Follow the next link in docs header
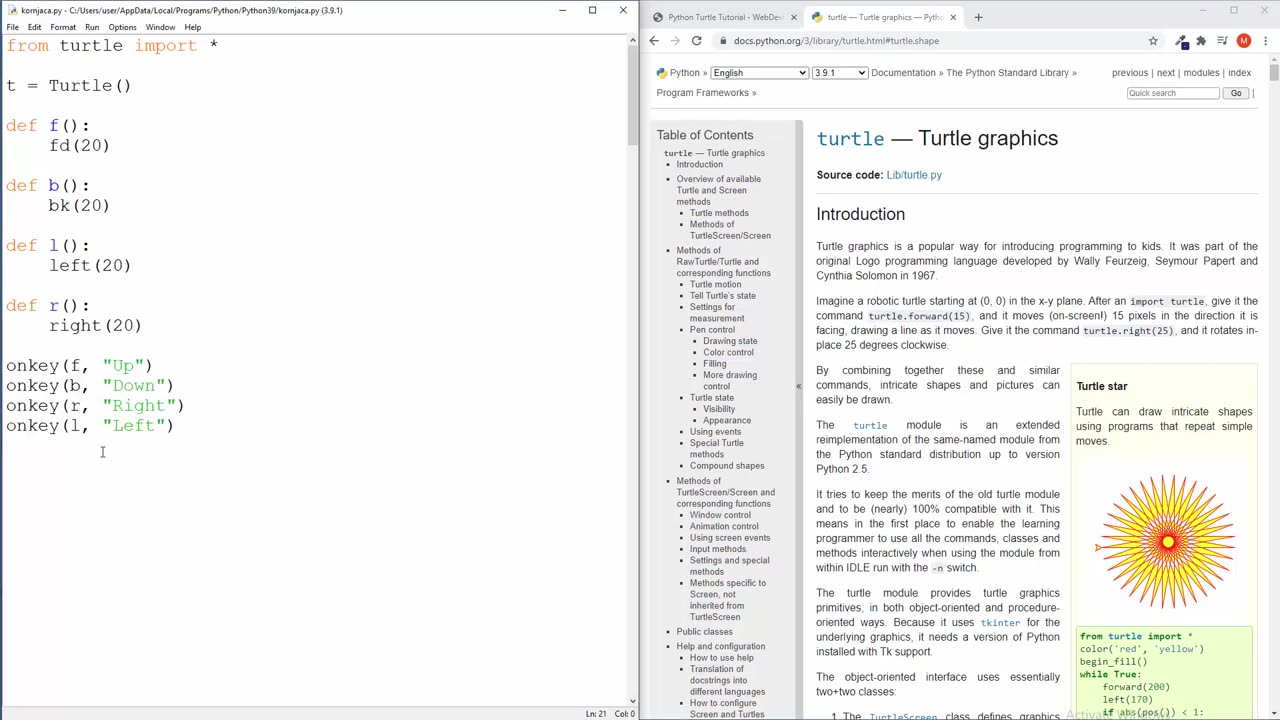This screenshot has width=1280, height=720. [x=1166, y=73]
